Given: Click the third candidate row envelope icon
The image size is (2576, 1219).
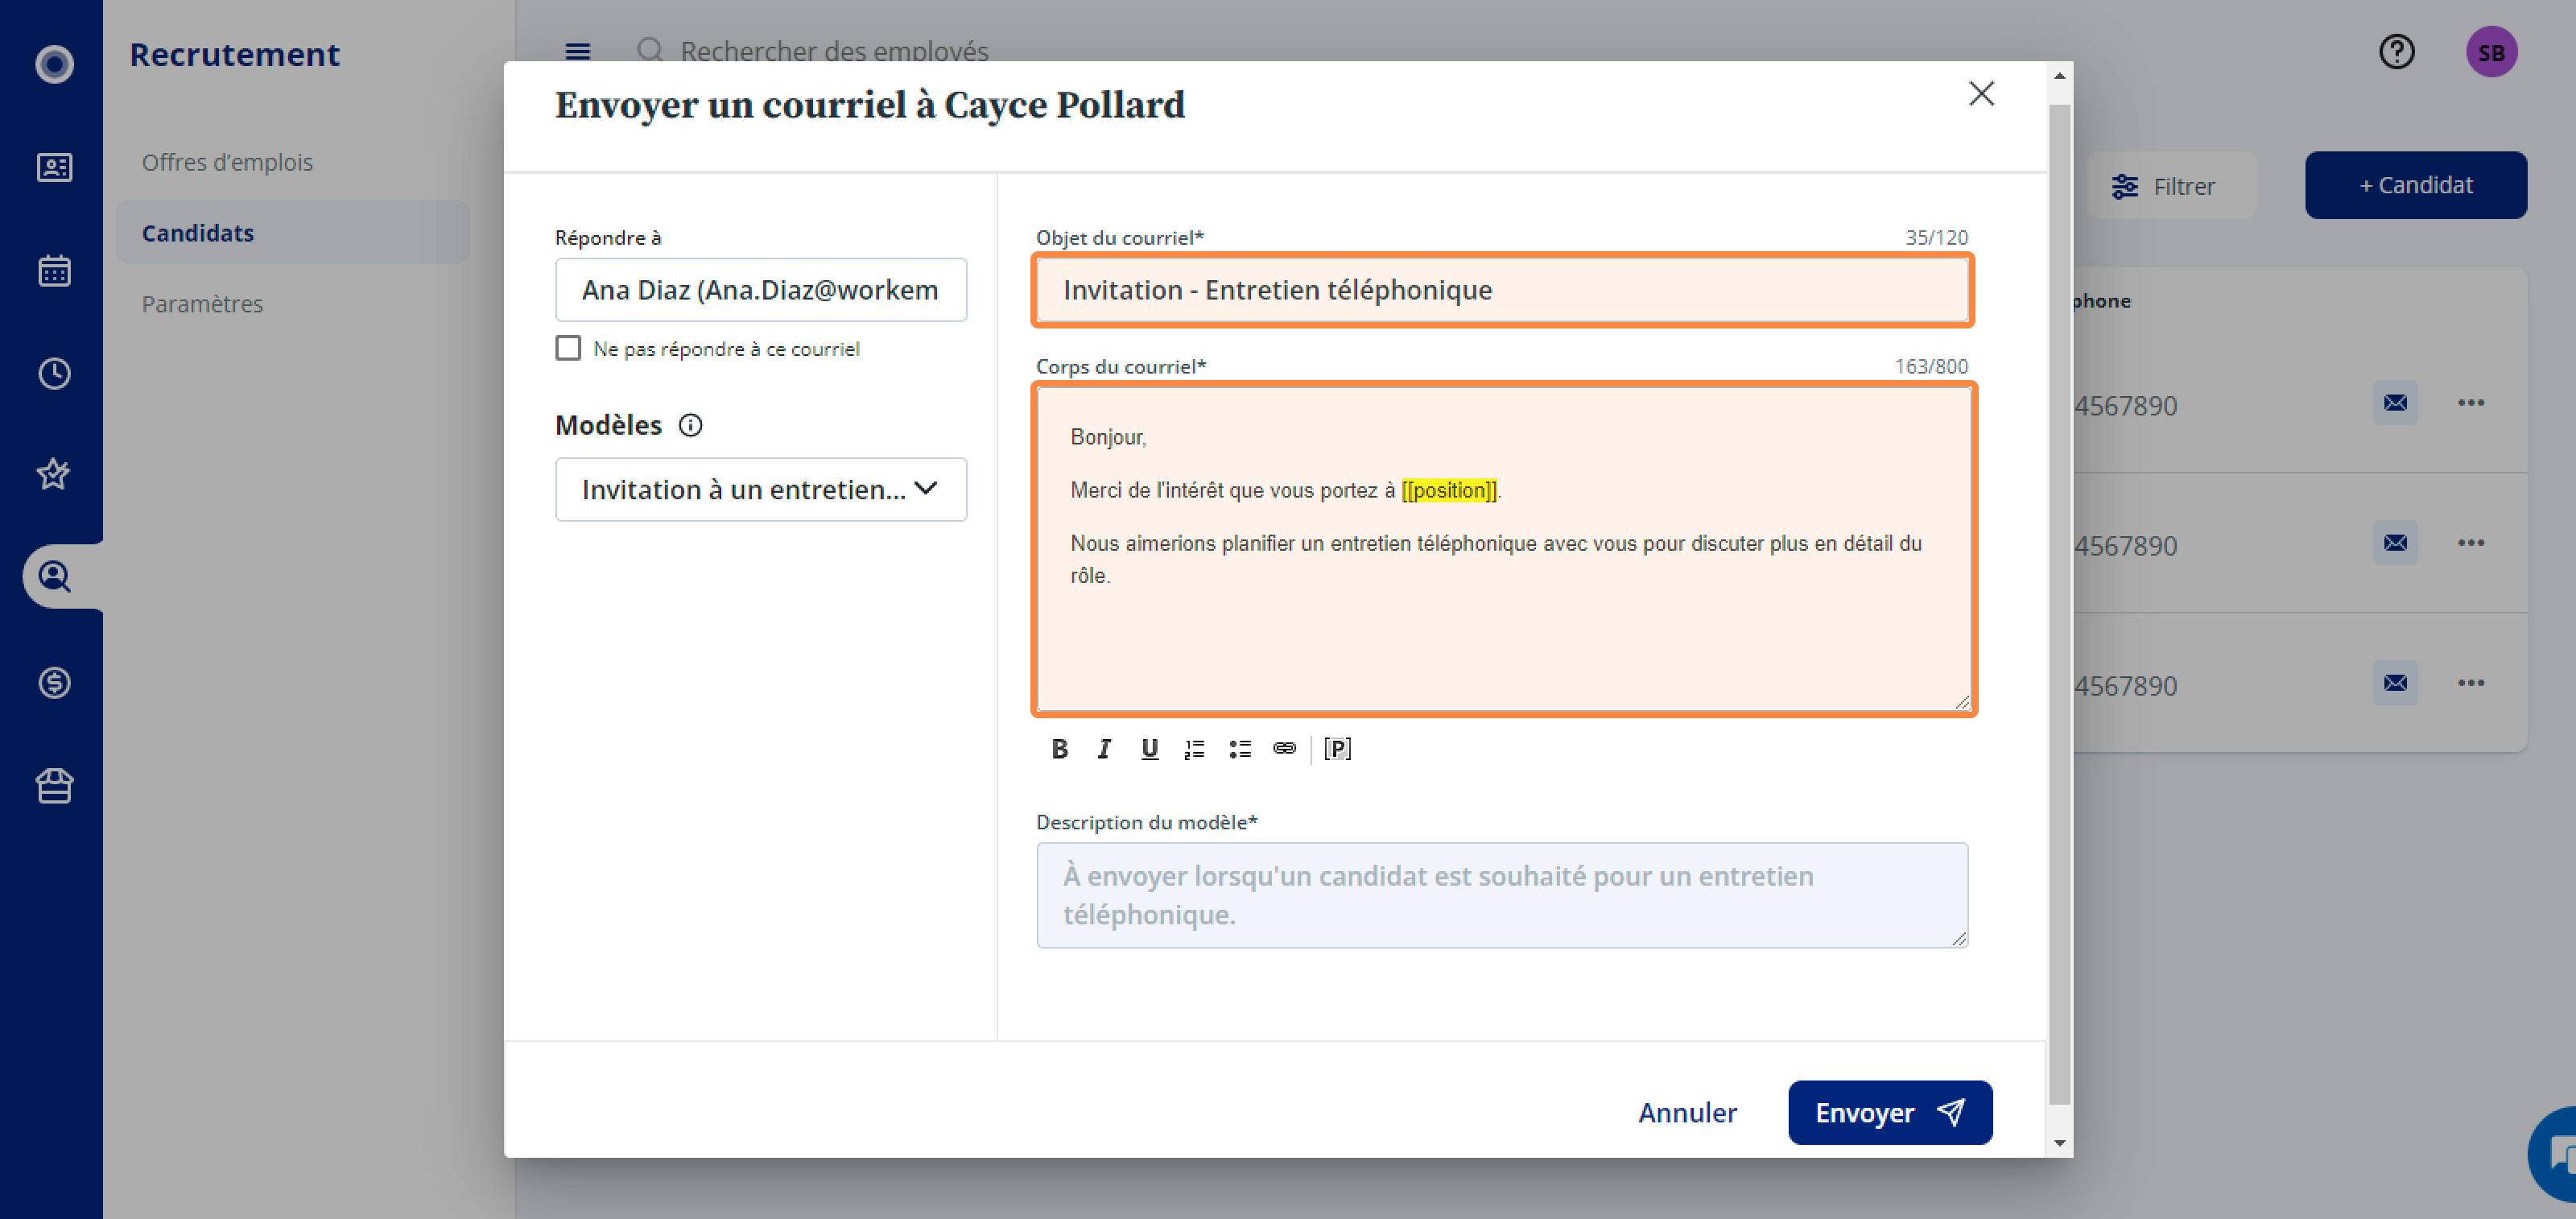Looking at the screenshot, I should pyautogui.click(x=2395, y=682).
